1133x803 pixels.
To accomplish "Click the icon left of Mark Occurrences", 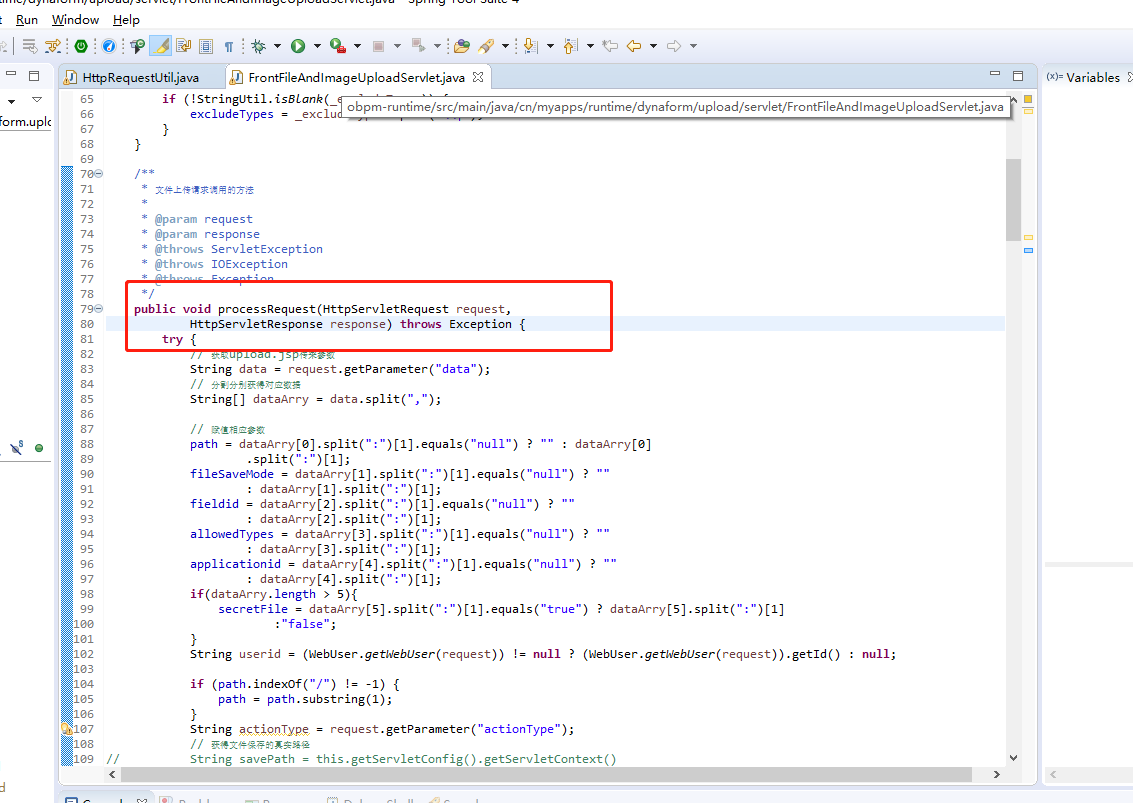I will point(137,46).
